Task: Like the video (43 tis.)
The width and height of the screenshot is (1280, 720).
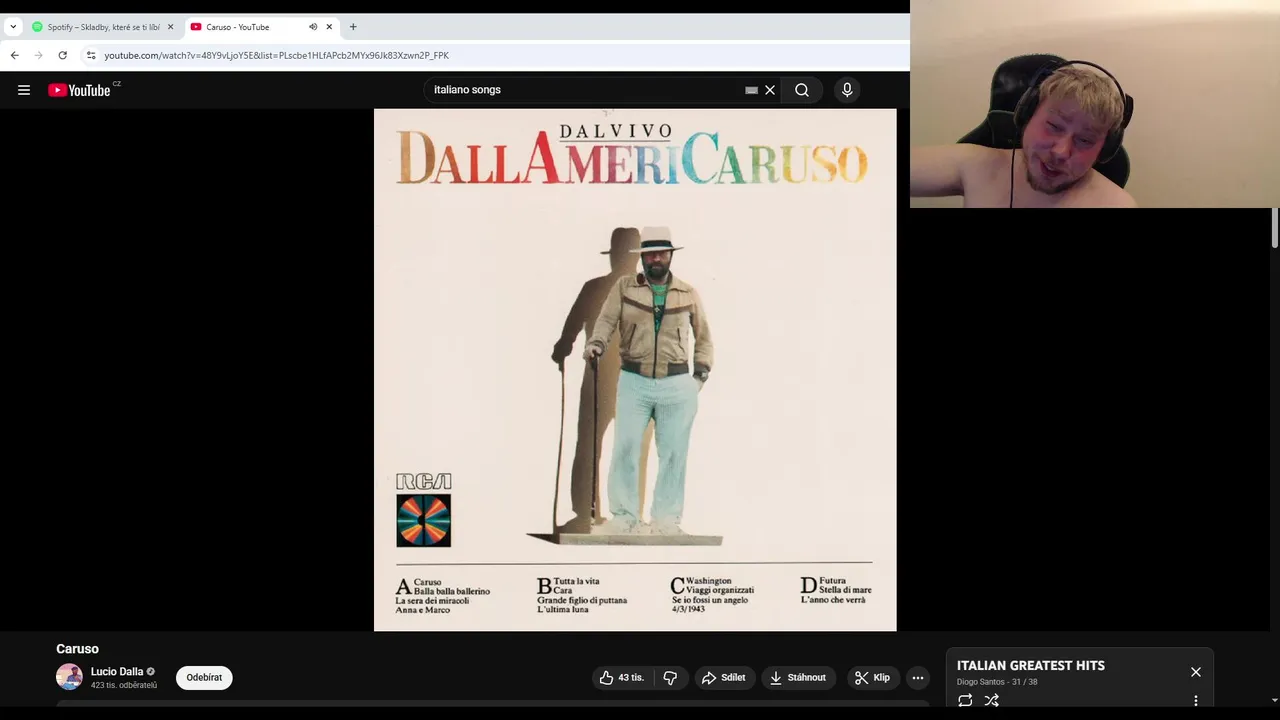Action: [621, 678]
